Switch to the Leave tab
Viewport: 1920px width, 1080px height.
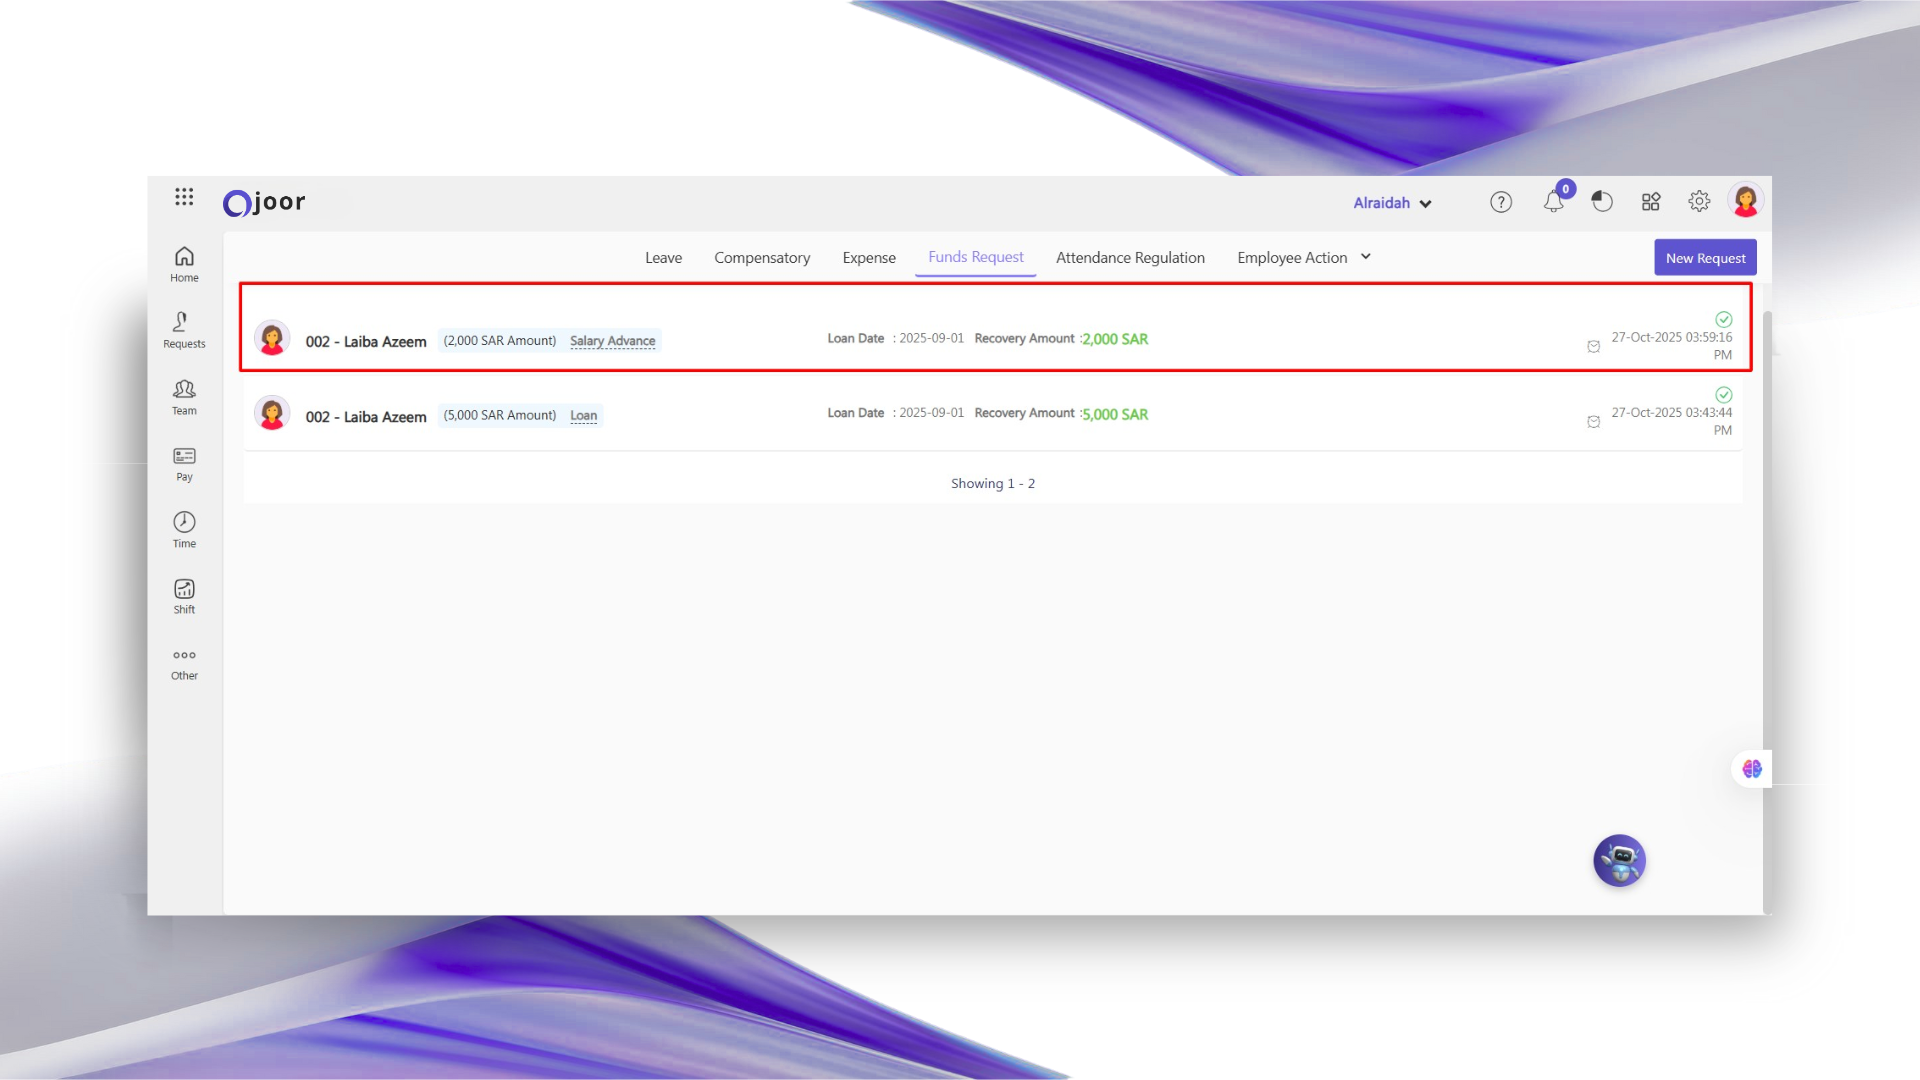[x=663, y=258]
